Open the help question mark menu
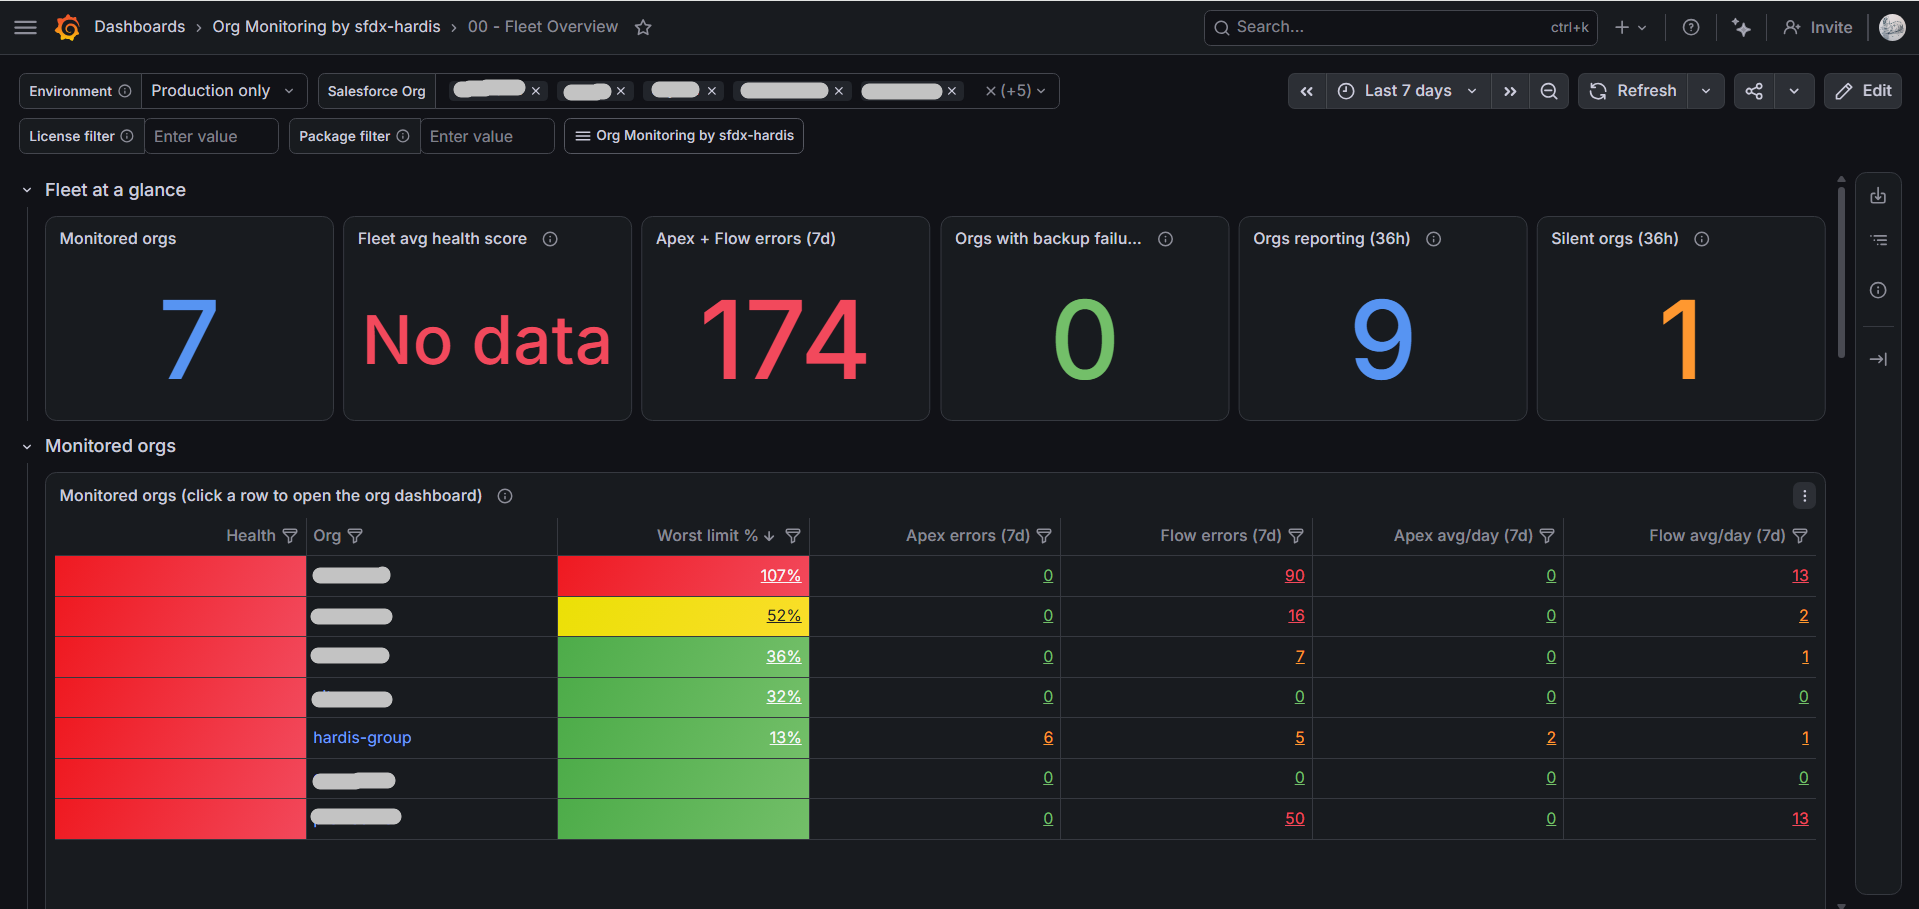Screen dimensions: 1919x909 coord(1691,27)
